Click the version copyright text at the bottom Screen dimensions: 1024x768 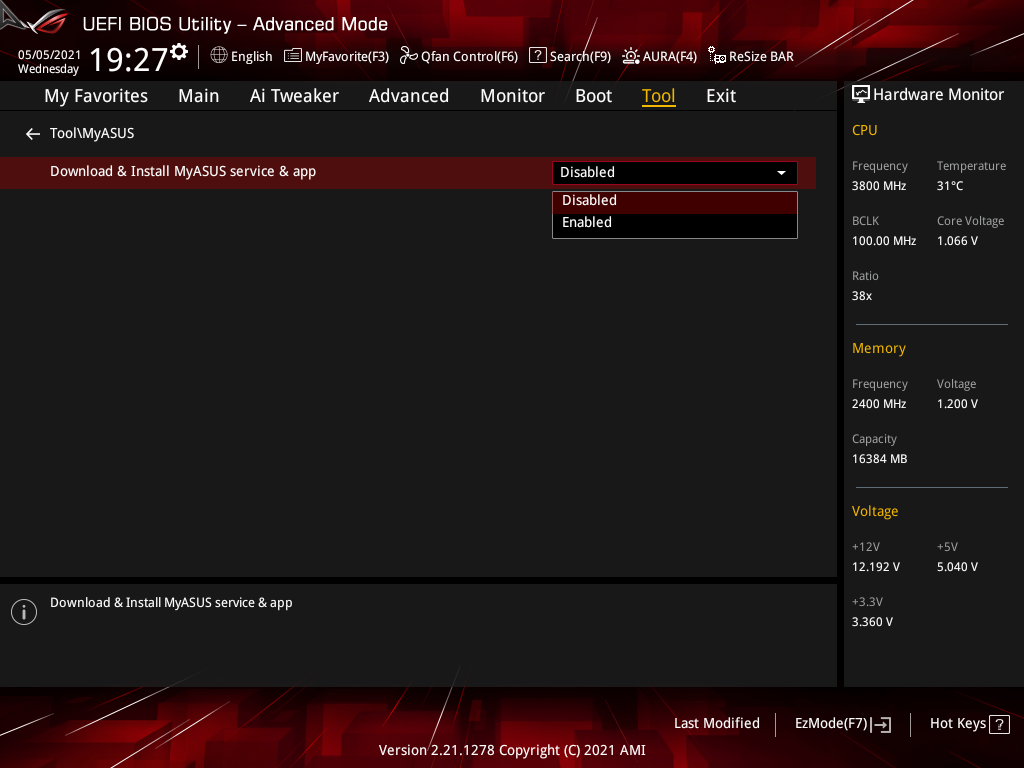pyautogui.click(x=512, y=750)
